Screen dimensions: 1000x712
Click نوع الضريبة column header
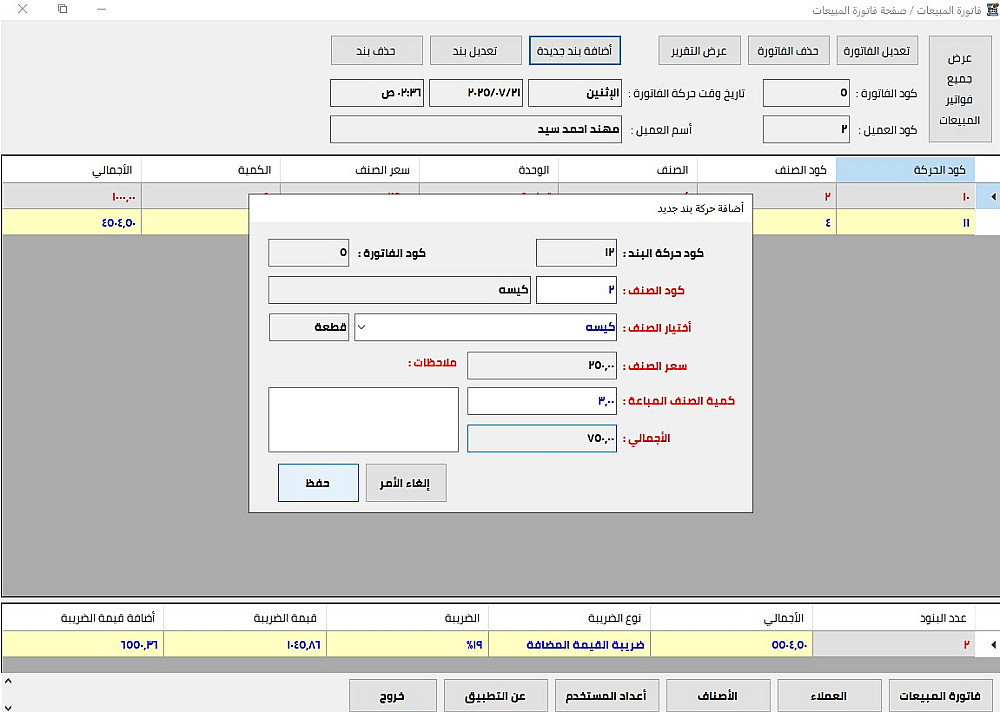[570, 618]
